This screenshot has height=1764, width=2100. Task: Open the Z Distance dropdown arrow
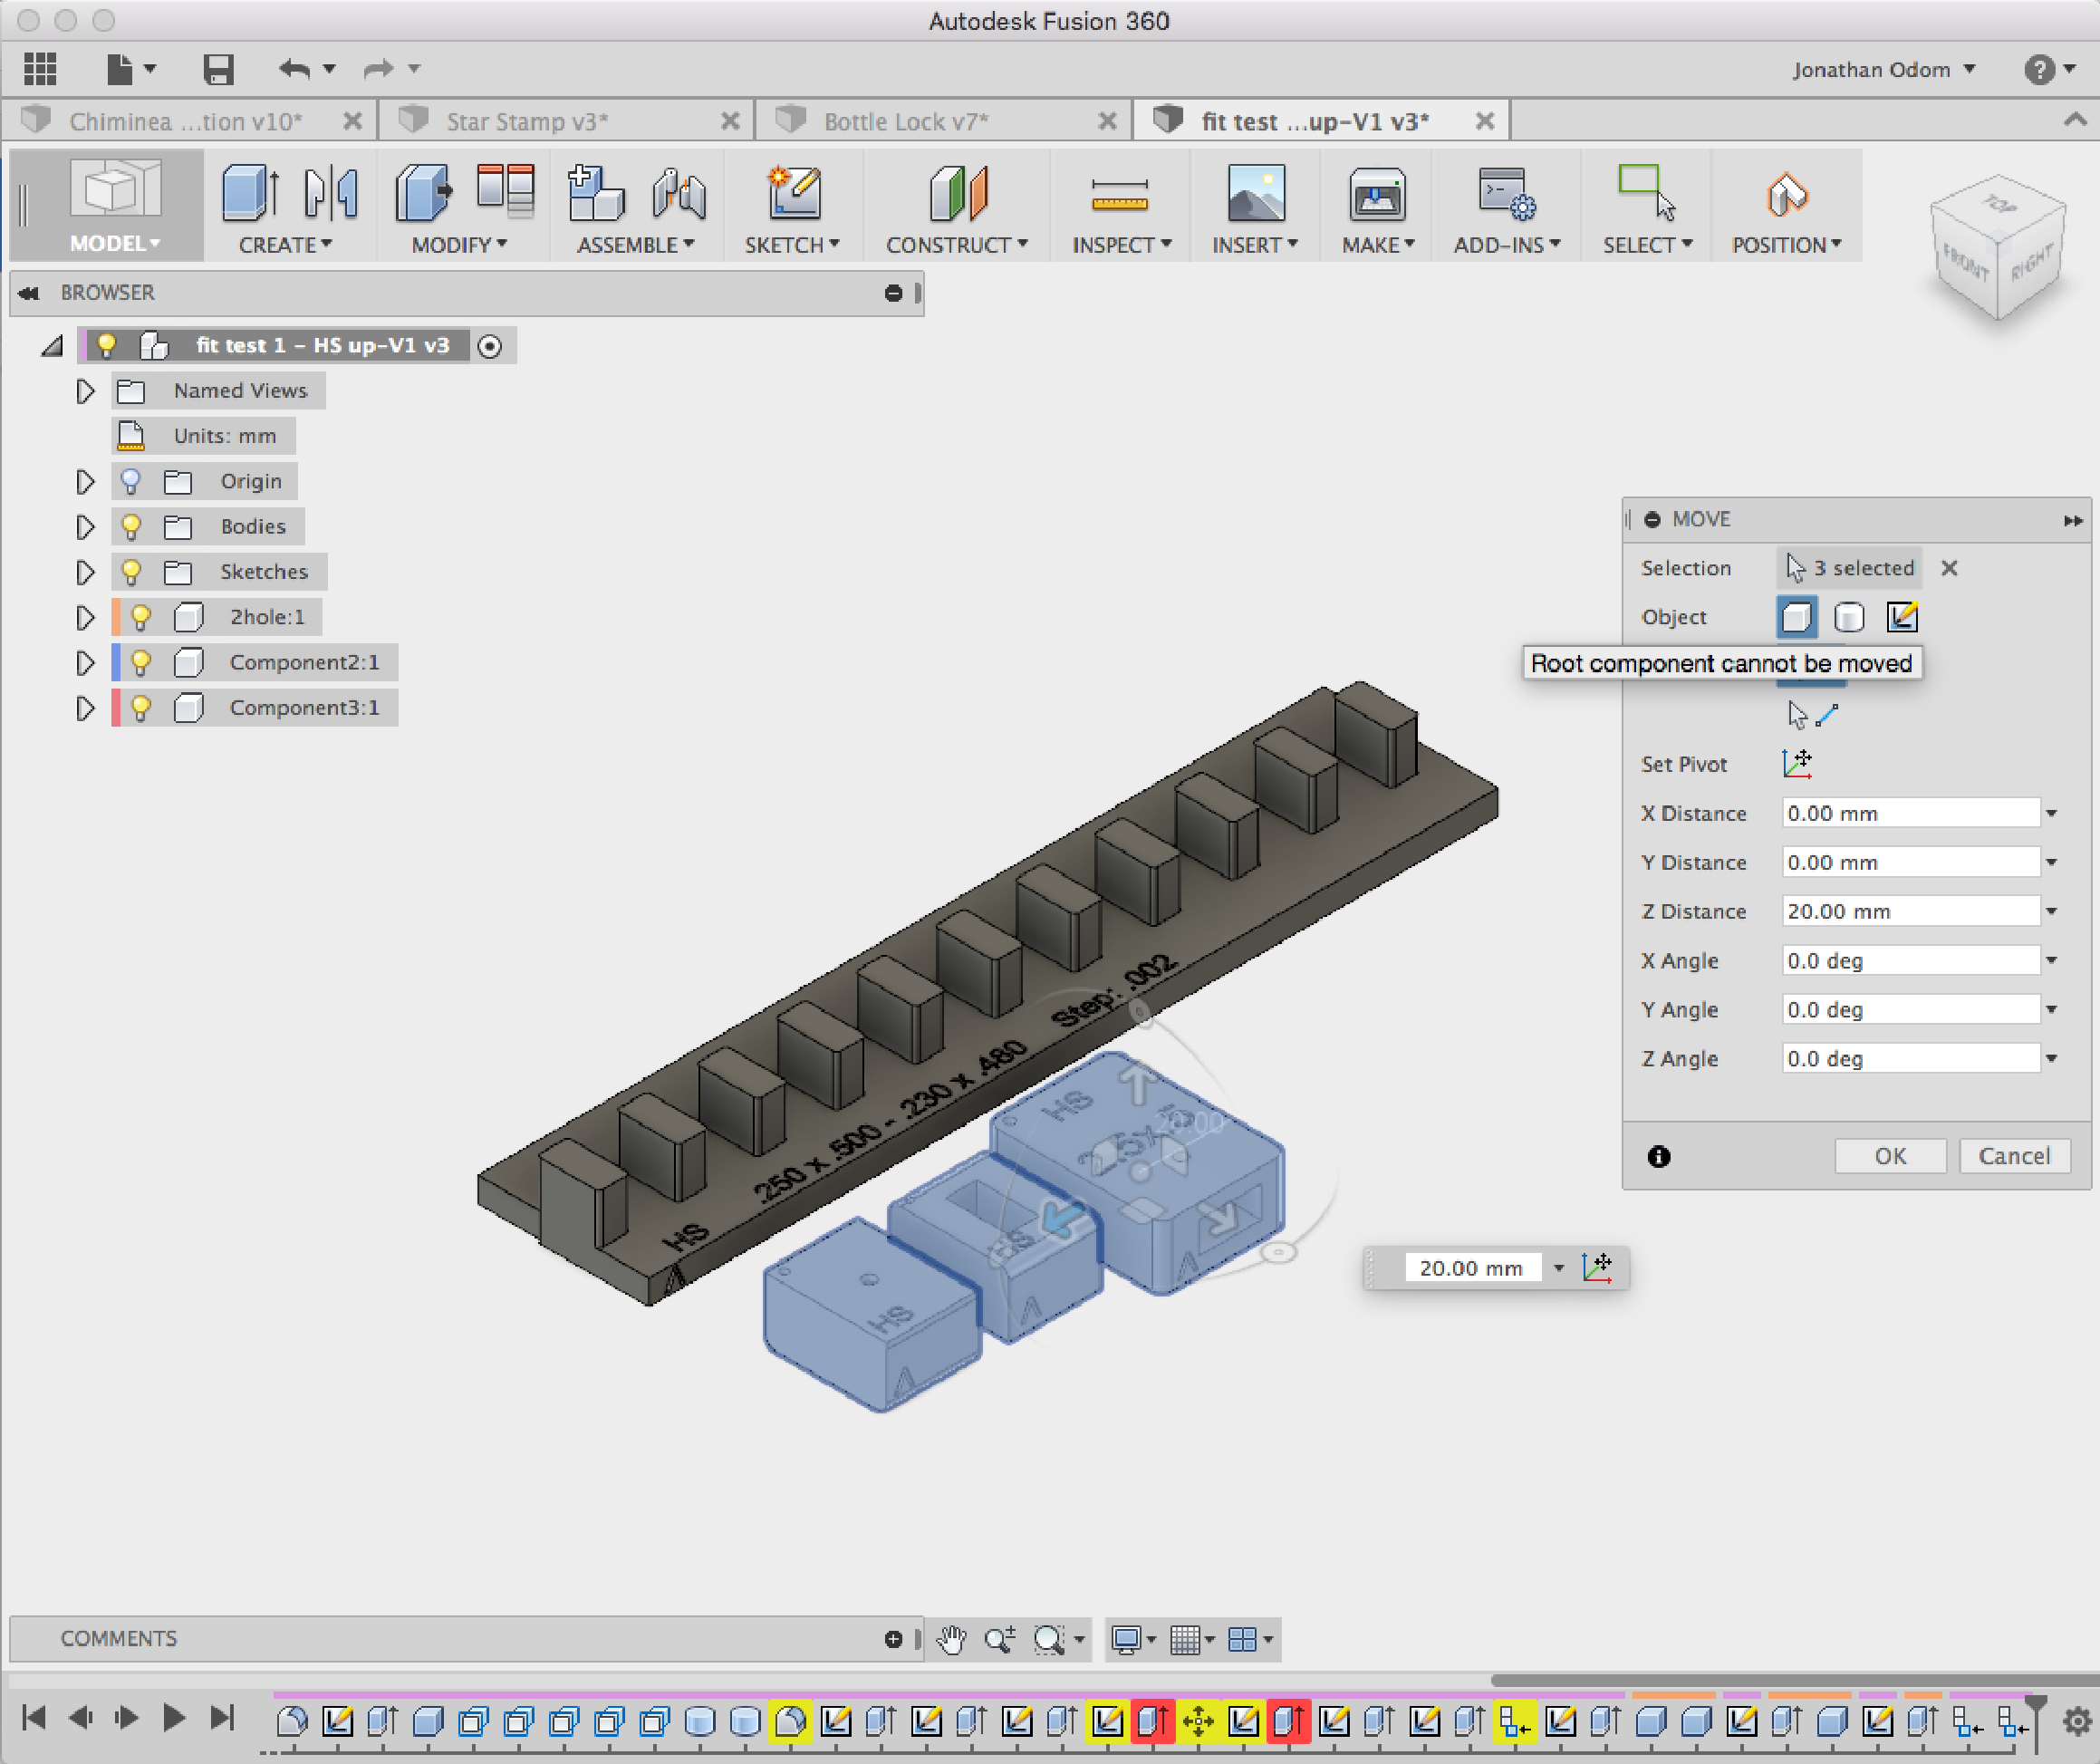[2051, 911]
